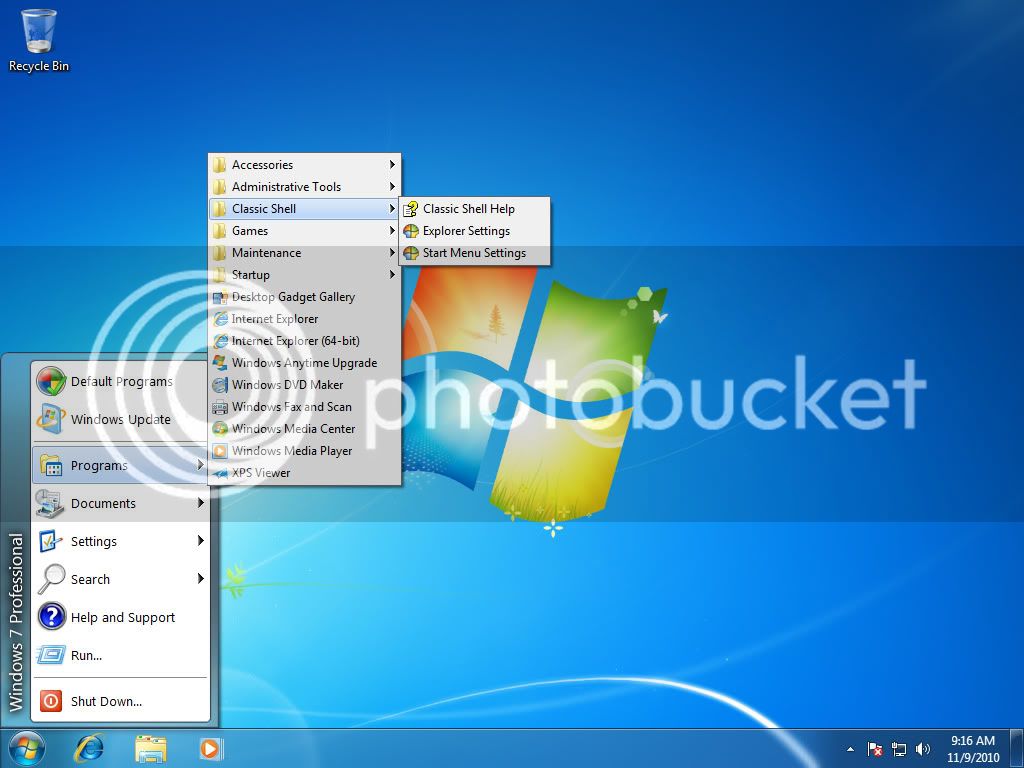
Task: Open the volume speaker icon
Action: pos(922,749)
